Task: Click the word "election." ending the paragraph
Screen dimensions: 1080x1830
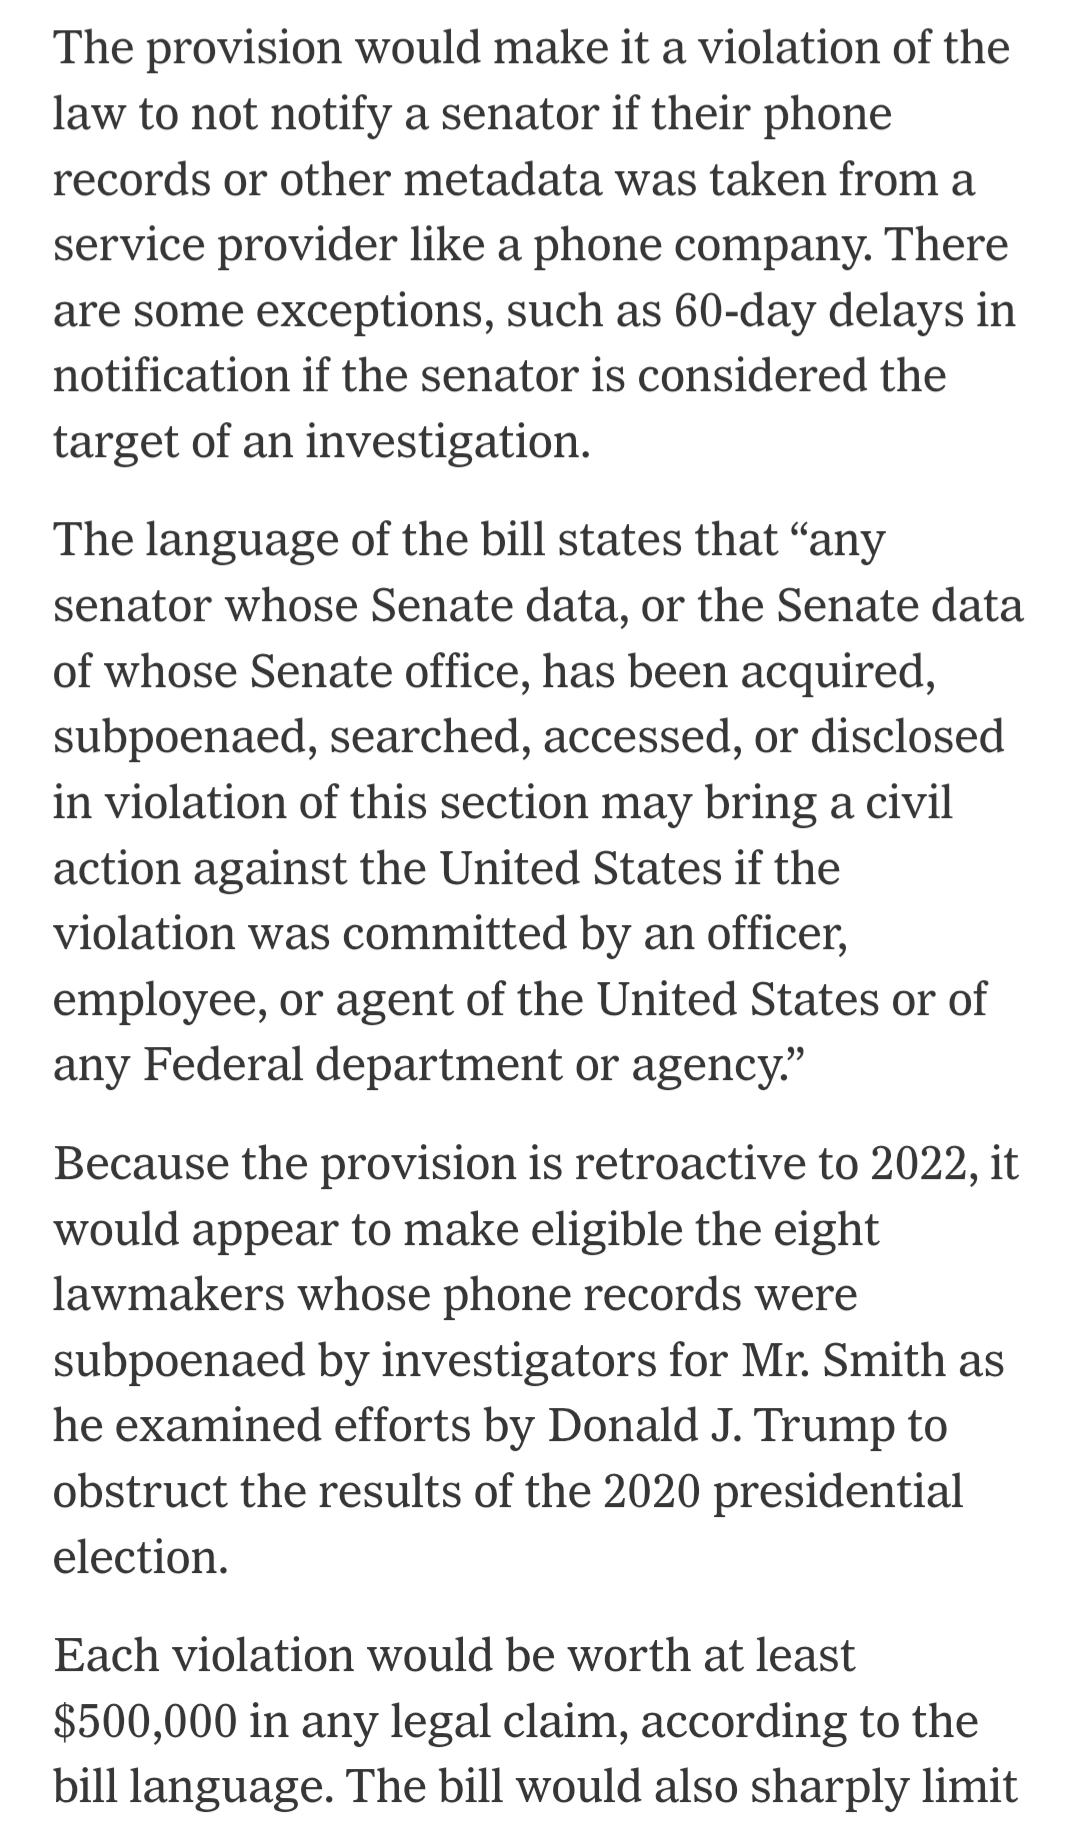Action: coord(141,1557)
